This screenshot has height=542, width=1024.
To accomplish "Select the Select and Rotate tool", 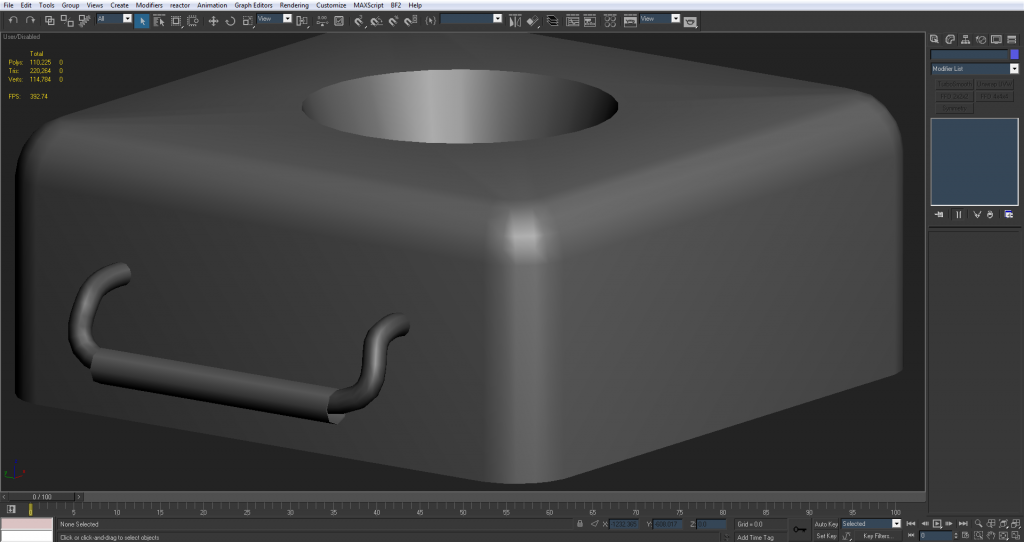I will coord(230,20).
